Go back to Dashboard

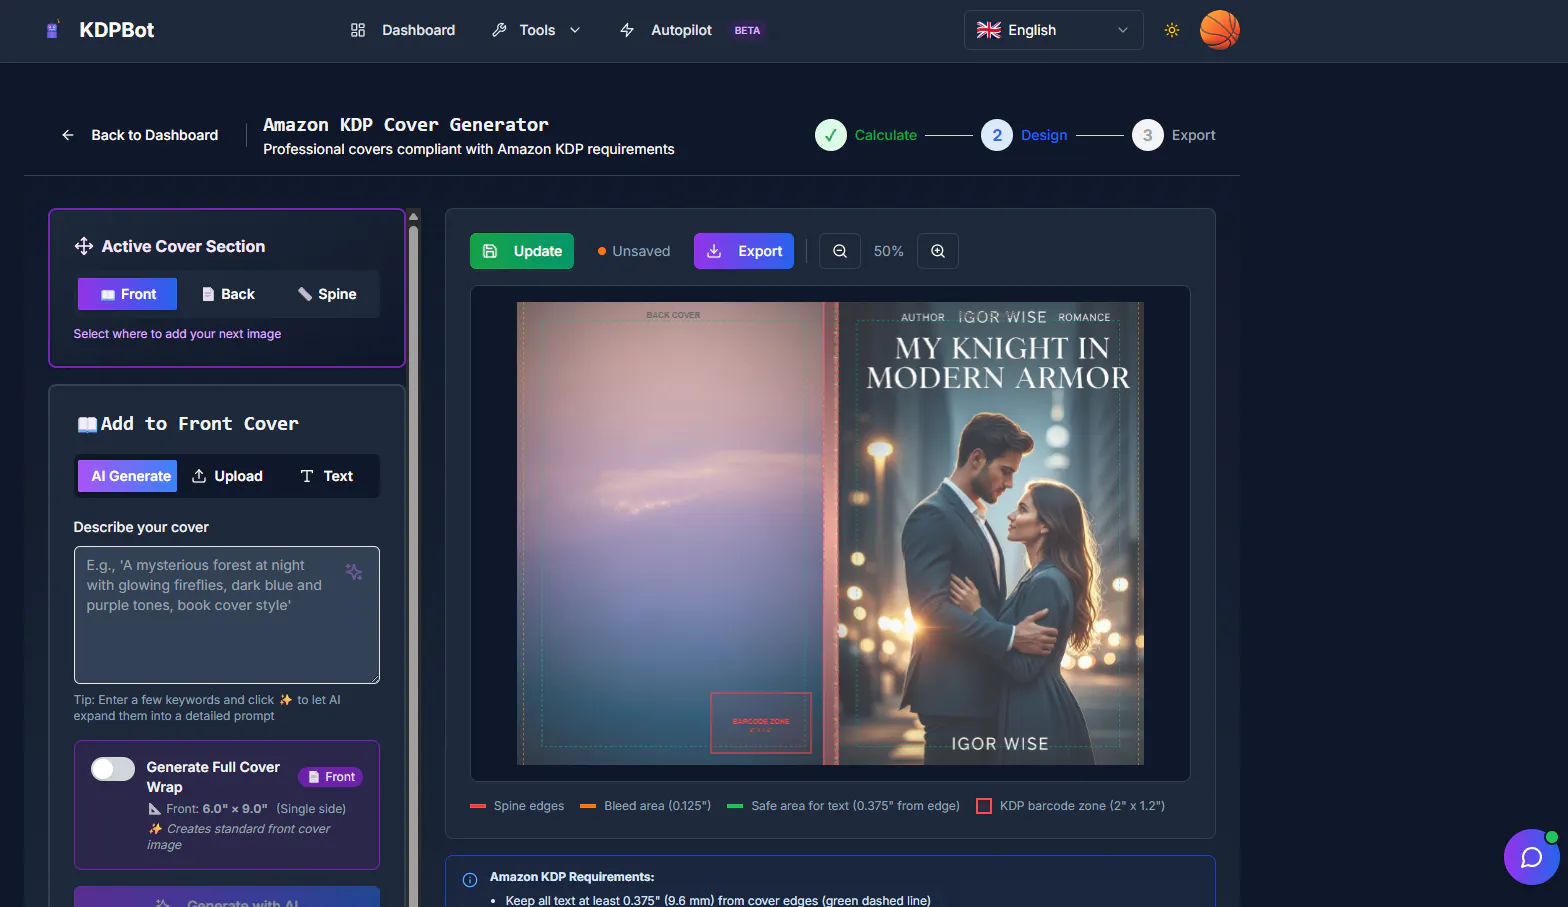(140, 135)
